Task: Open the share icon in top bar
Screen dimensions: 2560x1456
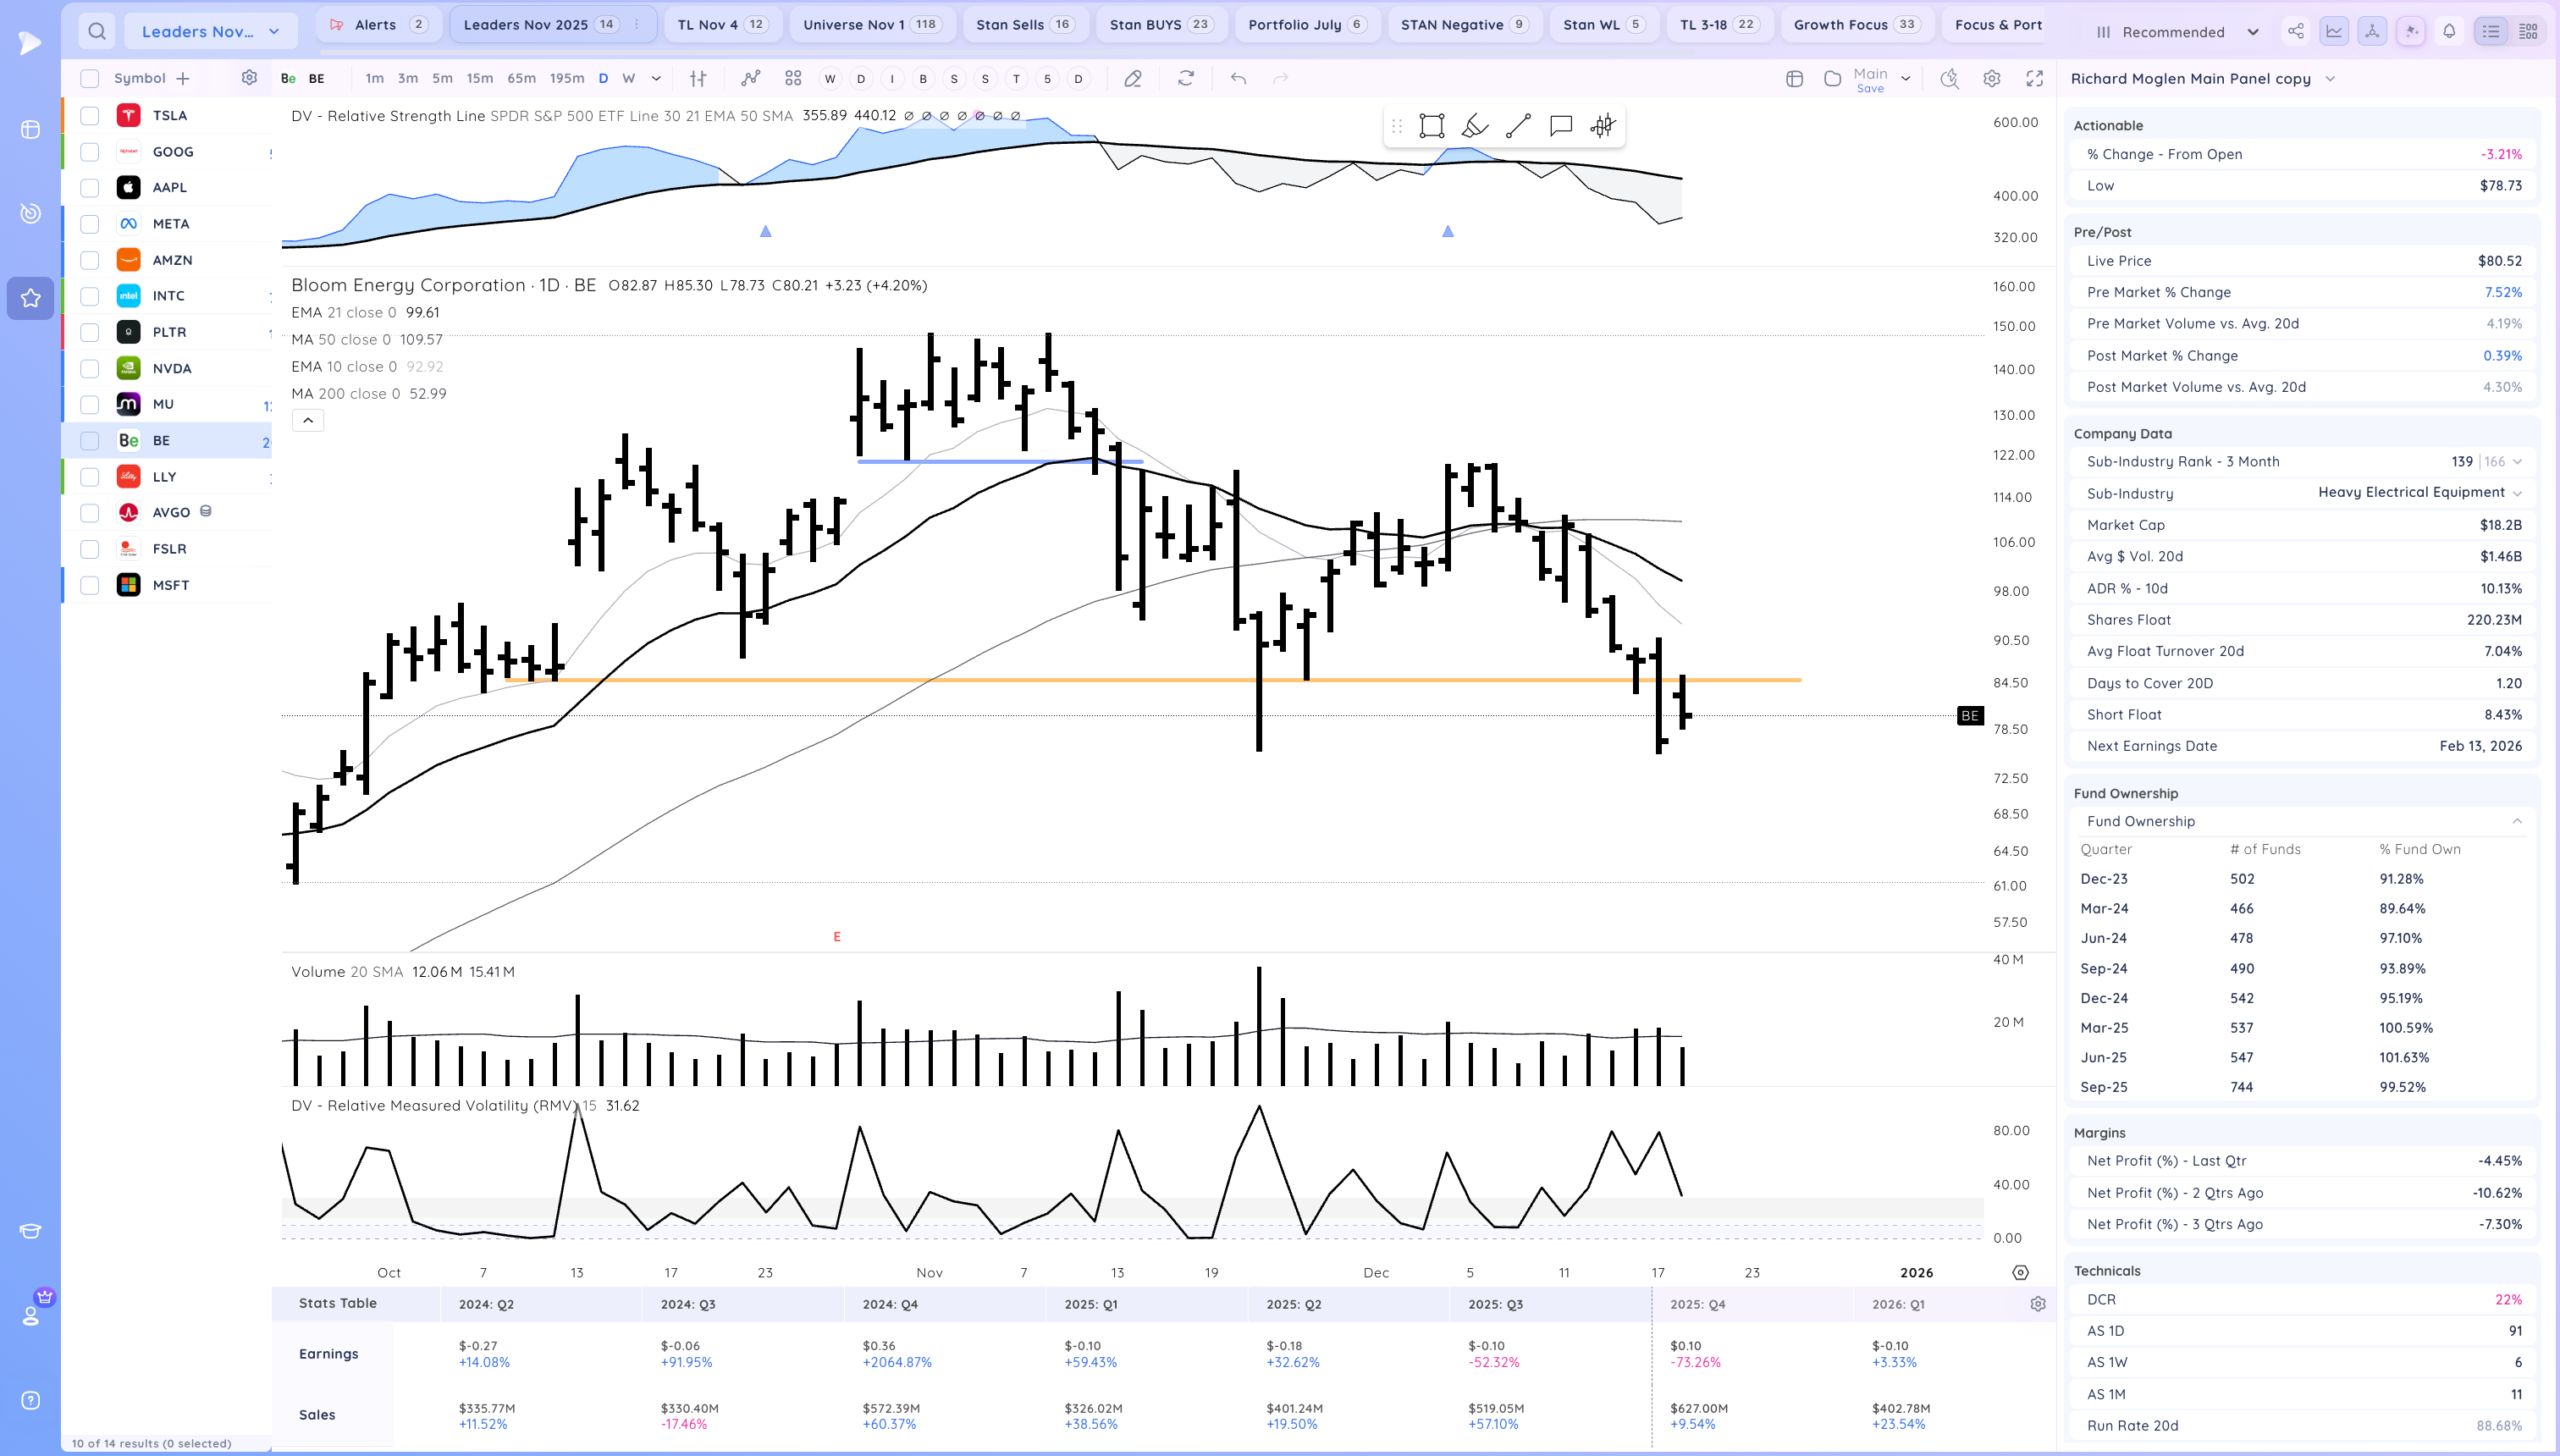Action: click(x=2295, y=31)
